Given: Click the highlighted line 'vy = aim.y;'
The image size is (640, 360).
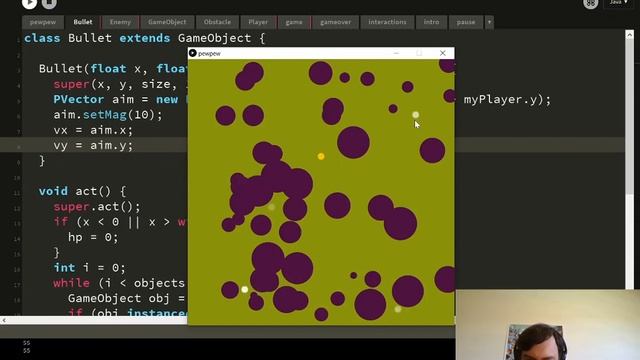Looking at the screenshot, I should [93, 145].
